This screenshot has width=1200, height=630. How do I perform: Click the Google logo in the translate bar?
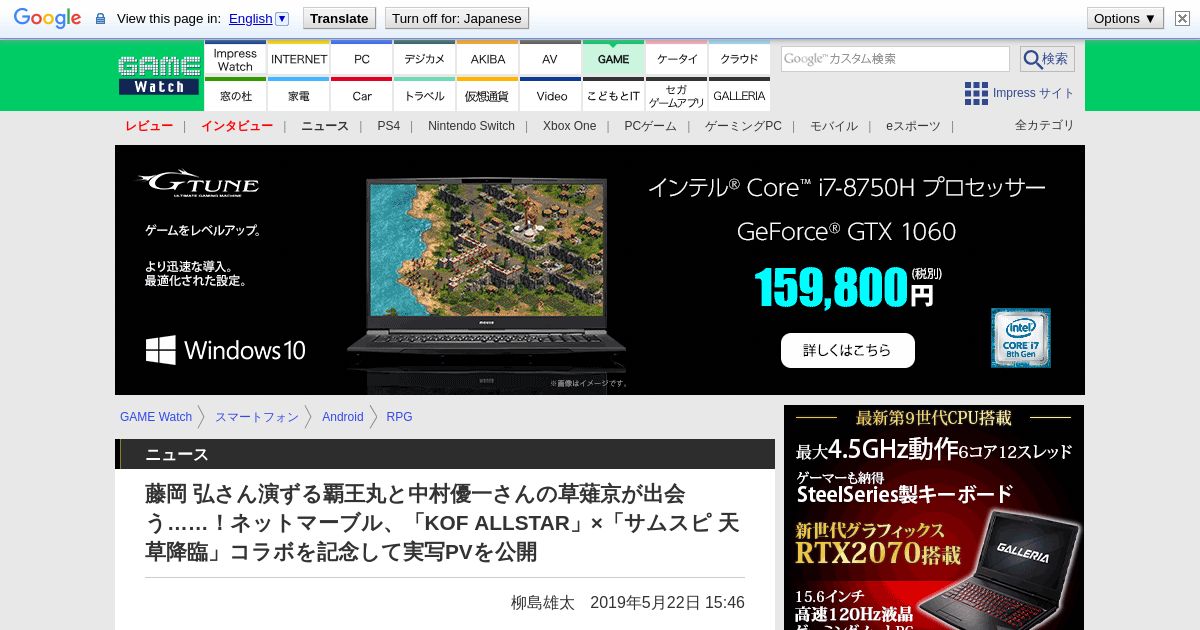pos(47,18)
